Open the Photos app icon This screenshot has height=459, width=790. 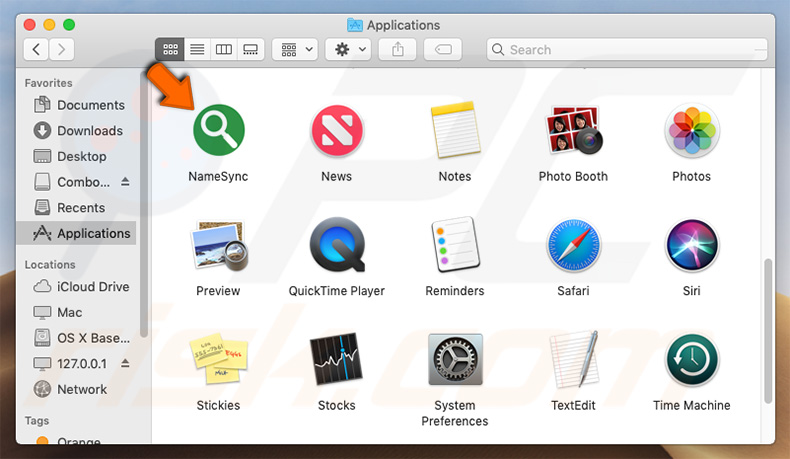tap(692, 130)
